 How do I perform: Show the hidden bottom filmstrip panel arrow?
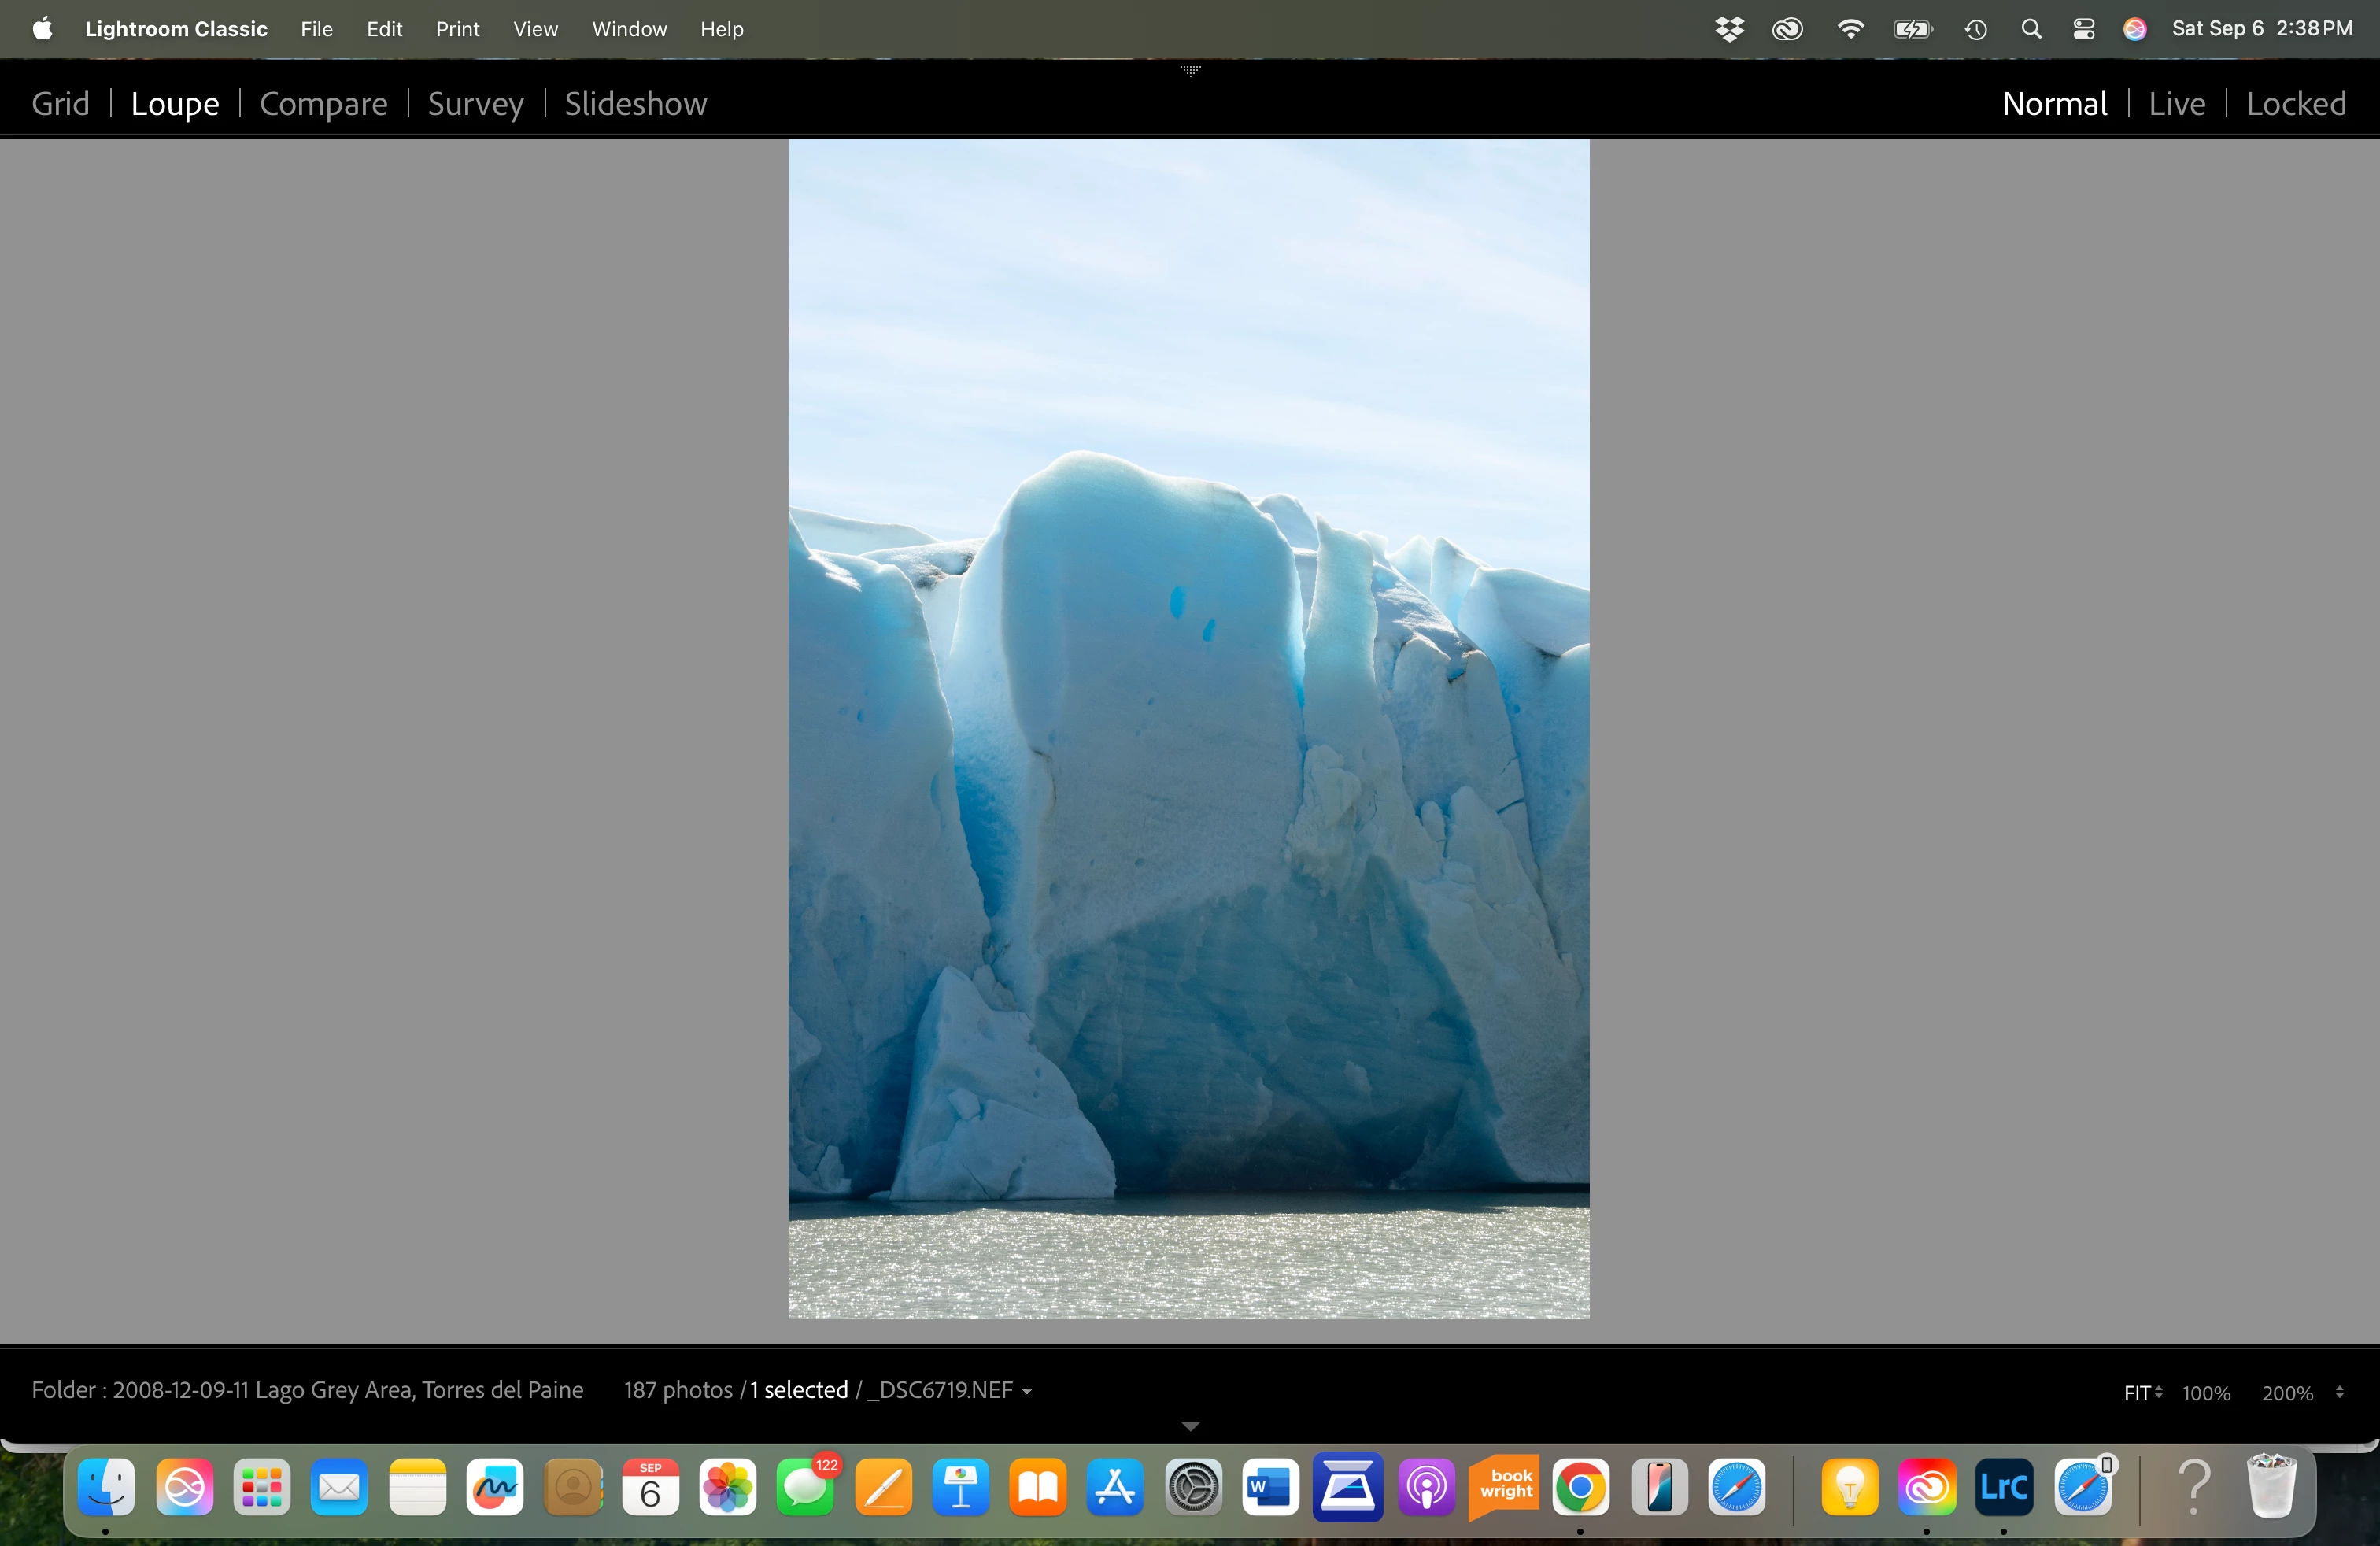click(1190, 1427)
